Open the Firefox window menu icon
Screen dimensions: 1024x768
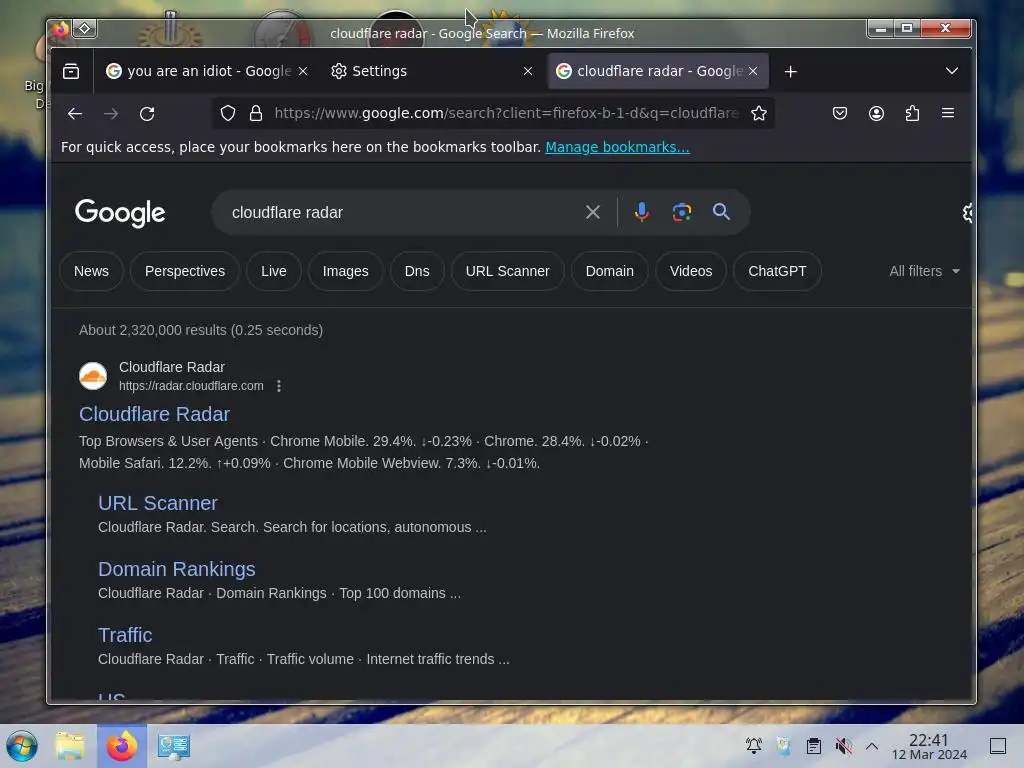click(x=61, y=29)
